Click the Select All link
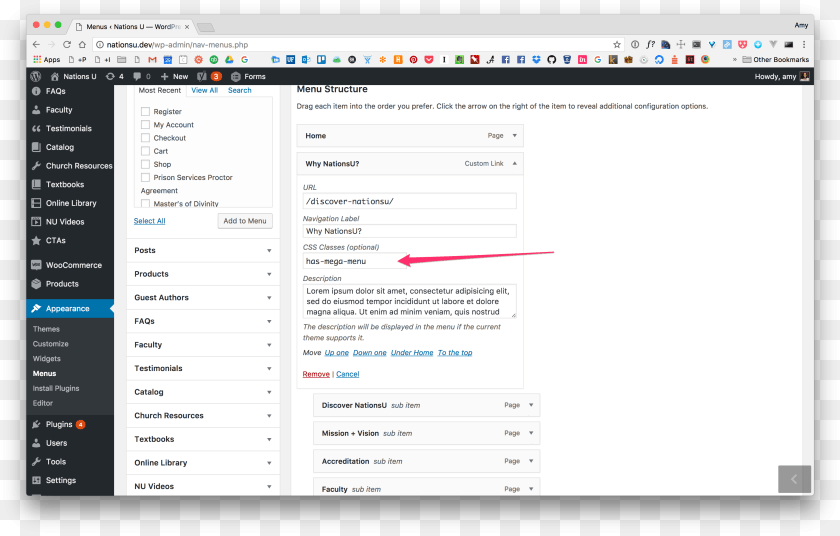Image resolution: width=840 pixels, height=536 pixels. [x=149, y=221]
